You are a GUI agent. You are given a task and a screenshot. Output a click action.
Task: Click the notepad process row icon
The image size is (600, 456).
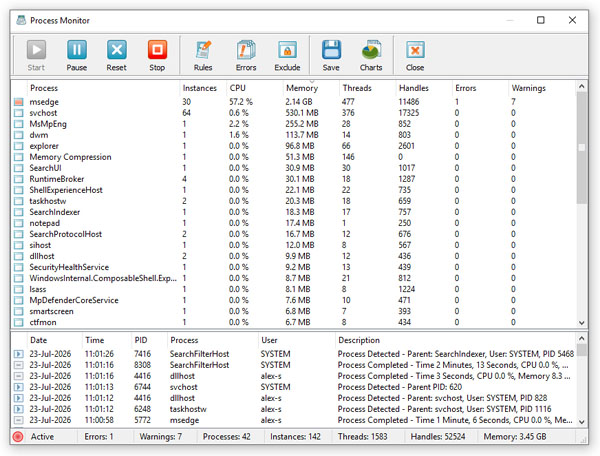[18, 223]
